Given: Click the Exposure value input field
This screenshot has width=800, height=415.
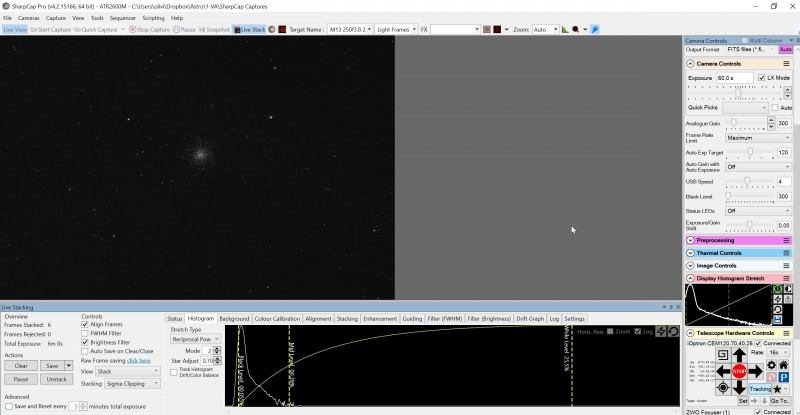Looking at the screenshot, I should tap(734, 78).
